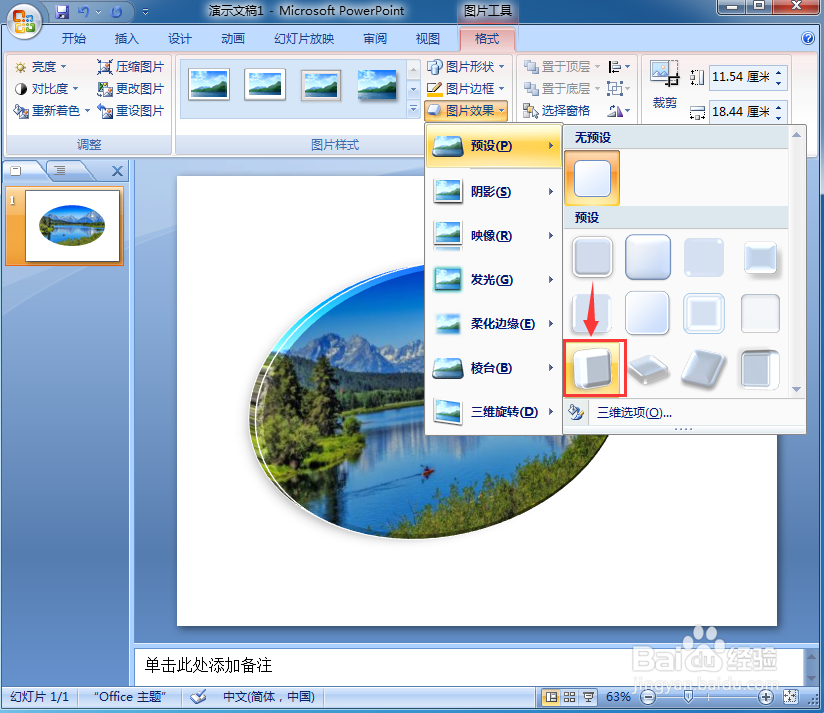Open the 图片边框 picture border dropdown

coord(466,89)
